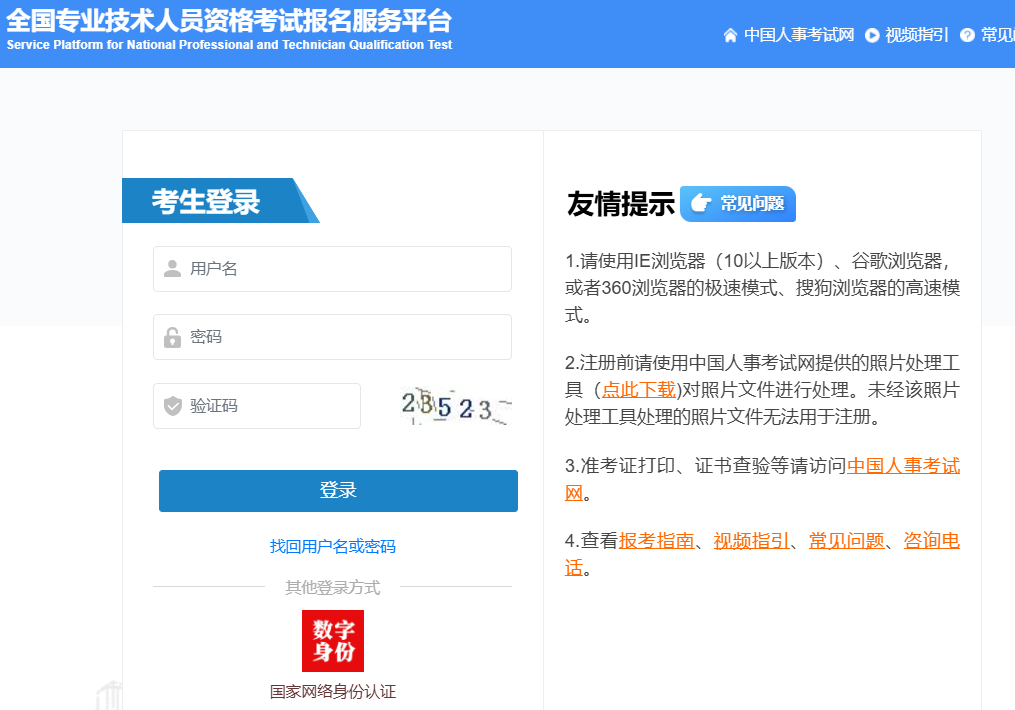
Task: Click the red 数字身份 logo
Action: click(x=333, y=641)
